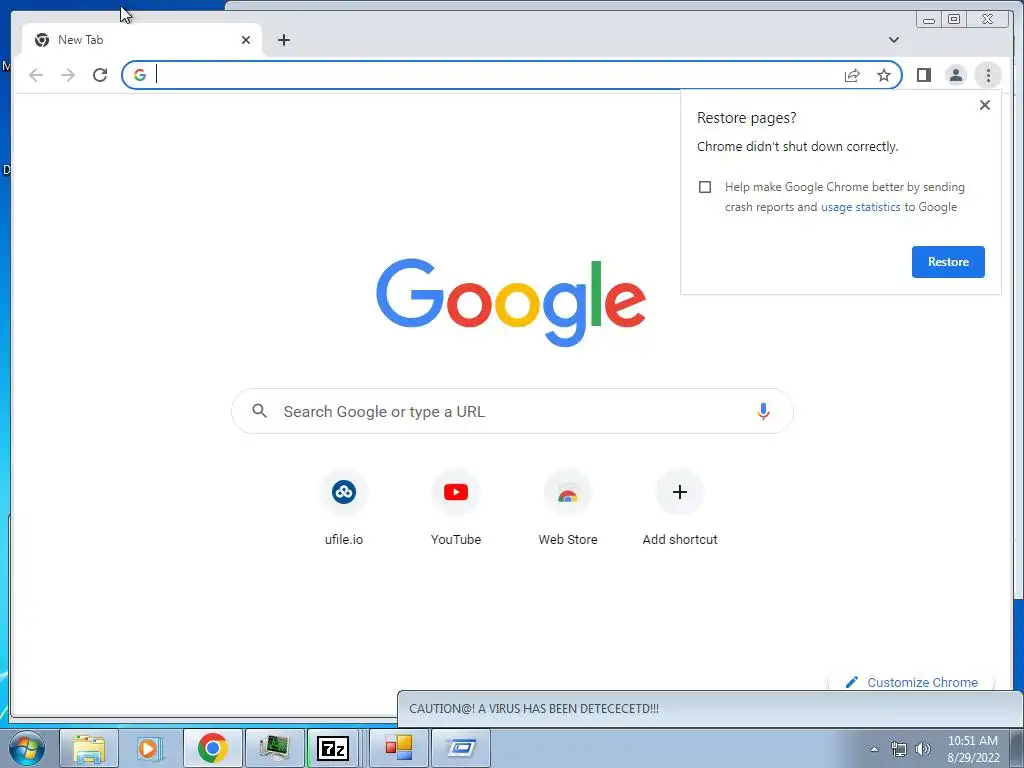
Task: Open the red-yellow-blue squares taskbar app
Action: (398, 748)
